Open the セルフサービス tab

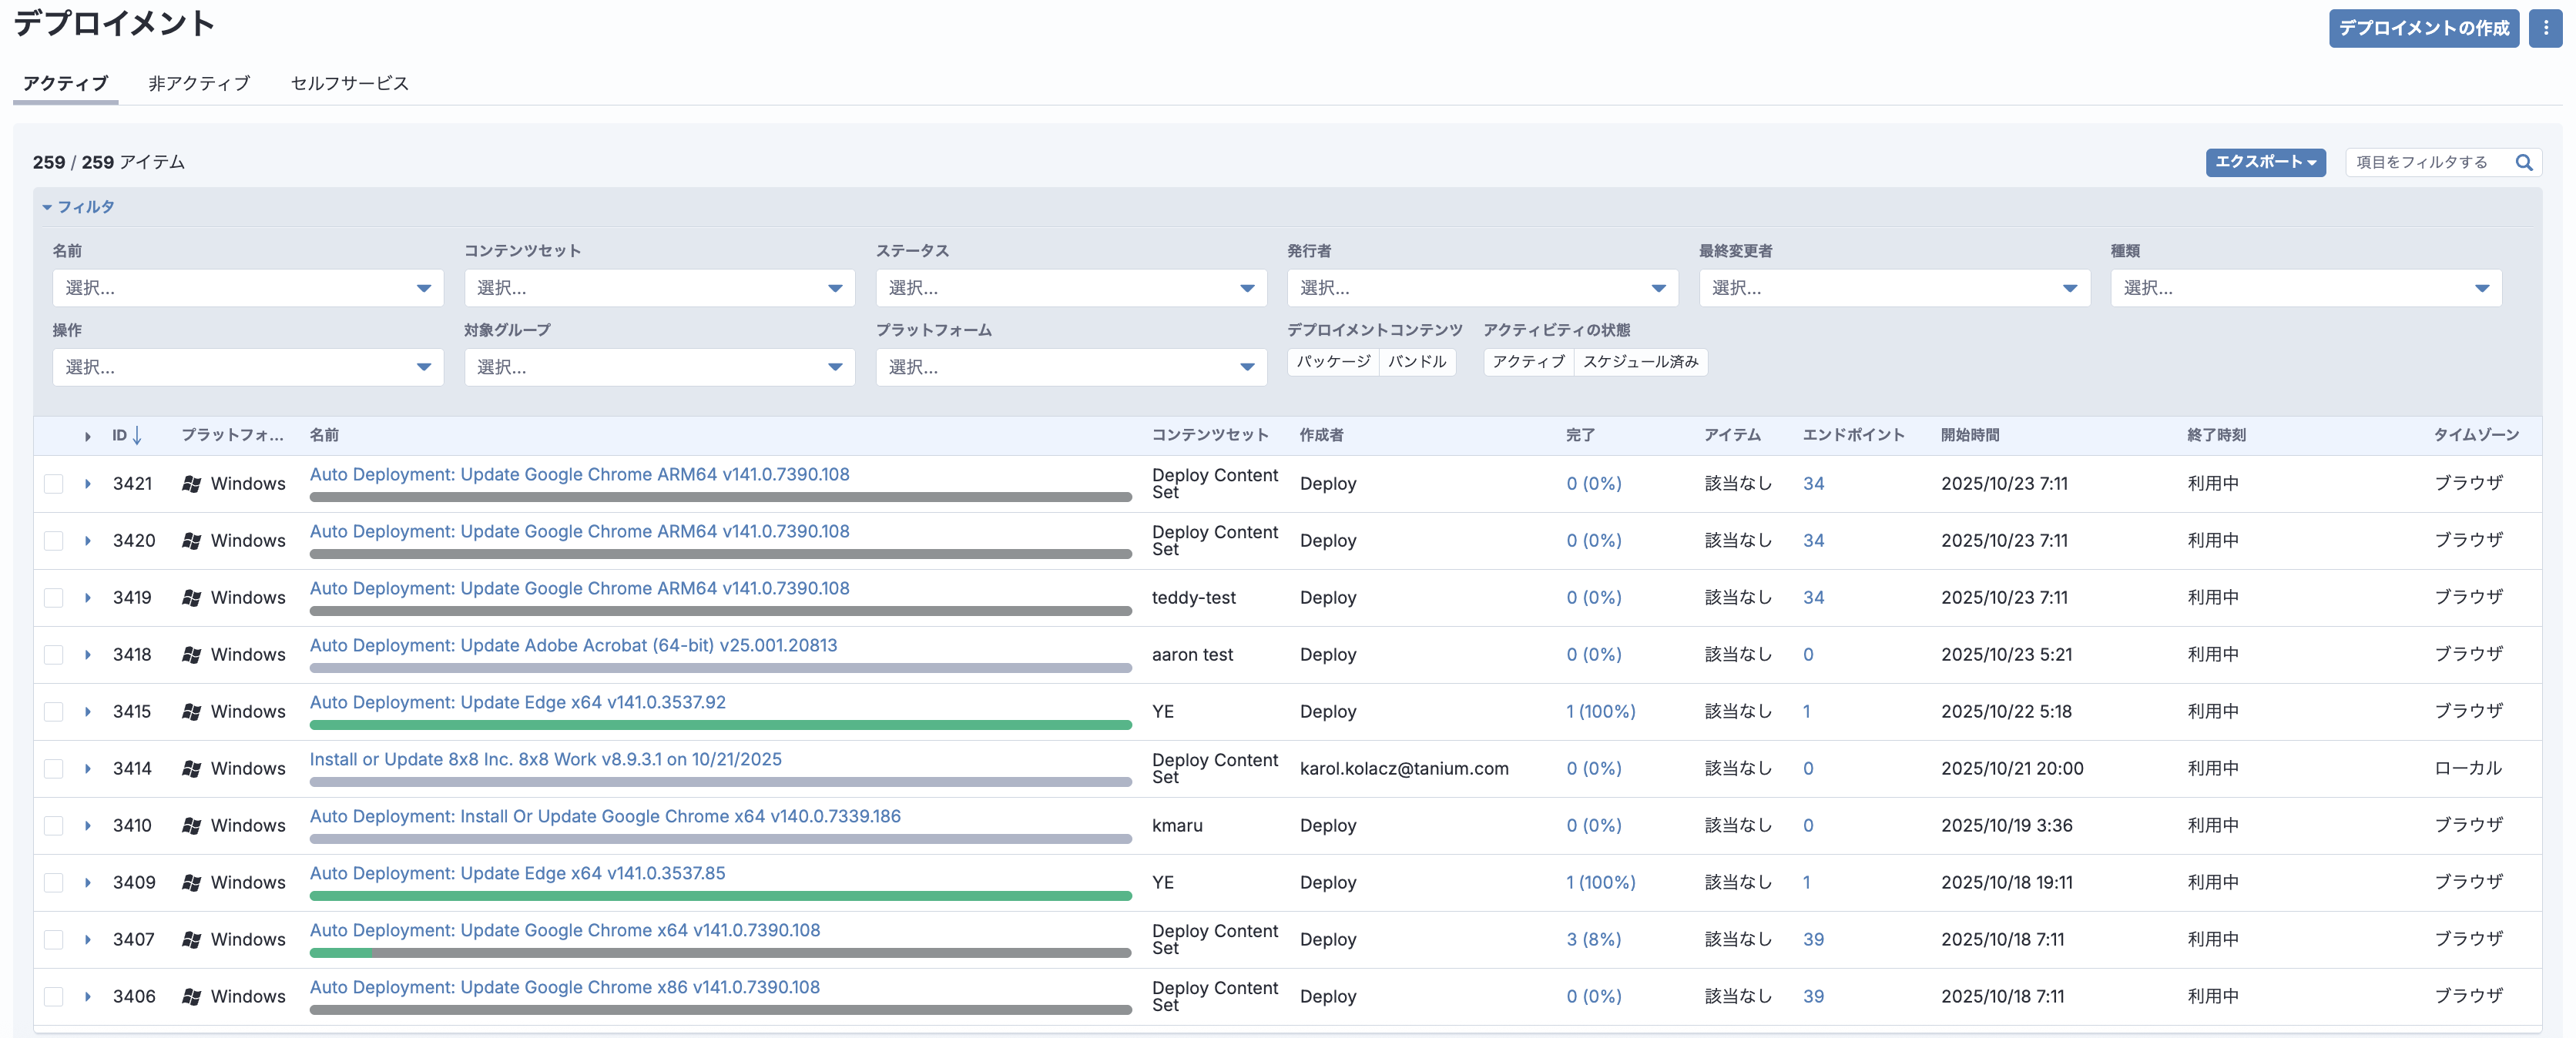[x=349, y=83]
